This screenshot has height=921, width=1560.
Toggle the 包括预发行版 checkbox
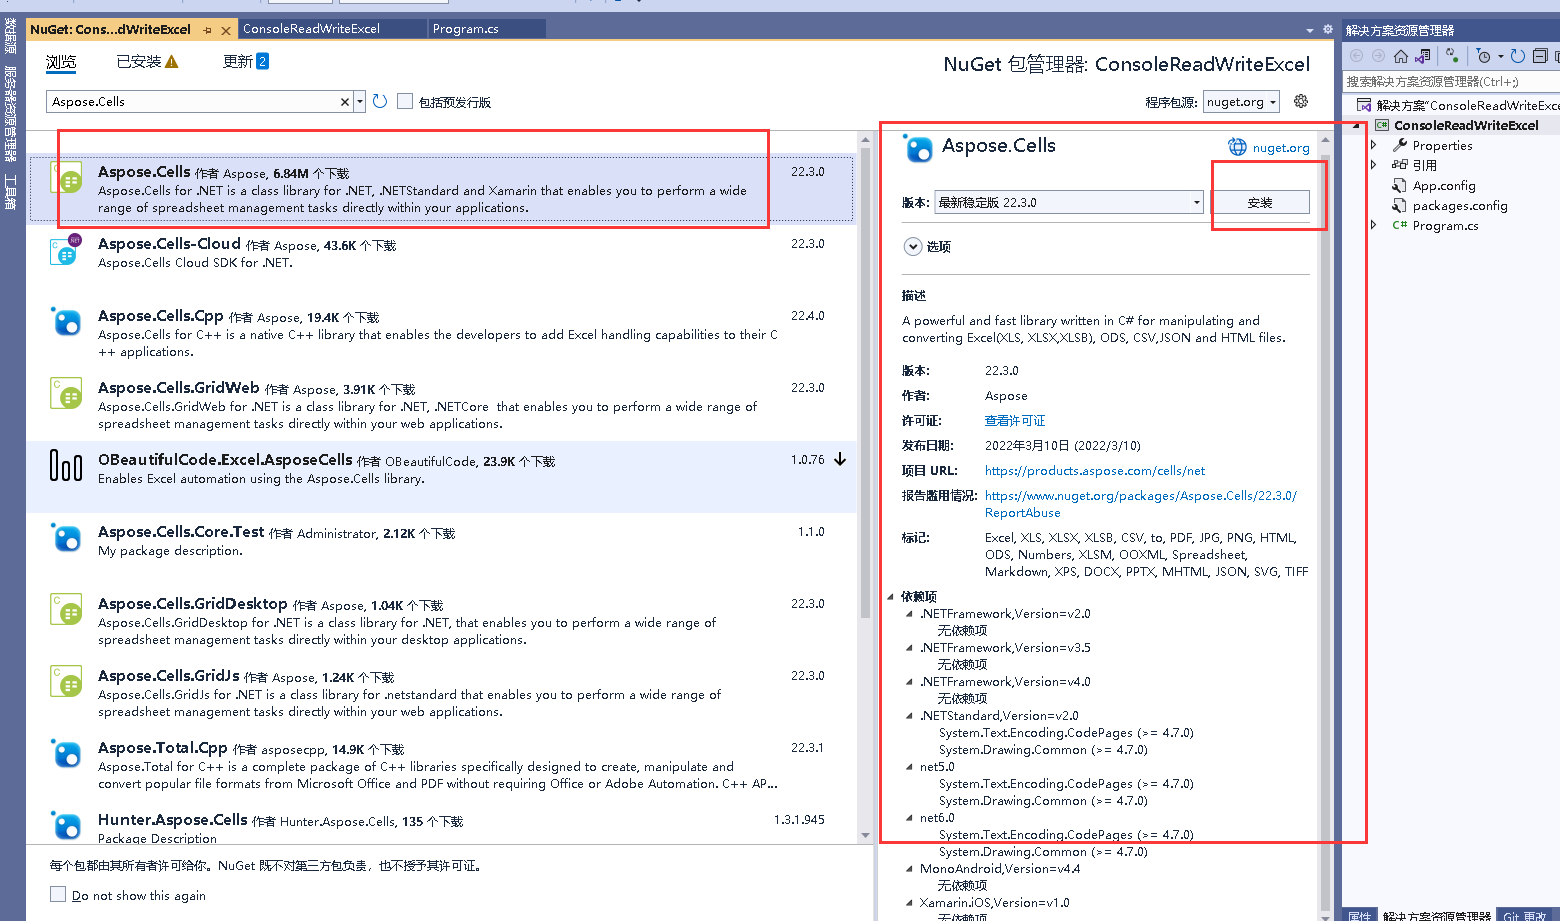pos(405,101)
